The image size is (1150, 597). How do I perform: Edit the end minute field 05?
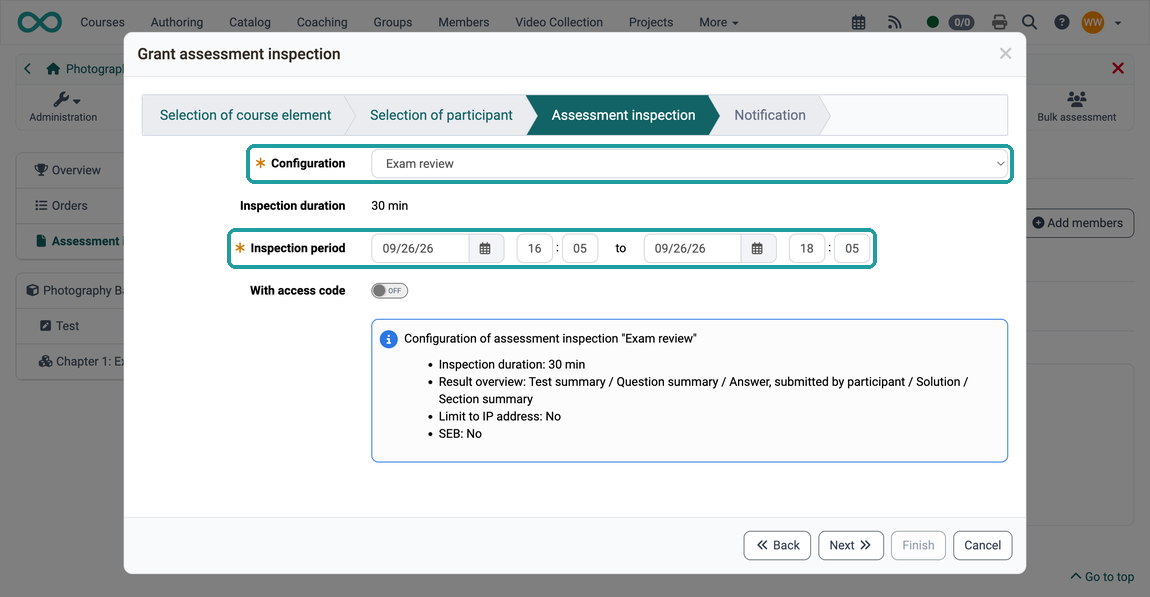[852, 249]
